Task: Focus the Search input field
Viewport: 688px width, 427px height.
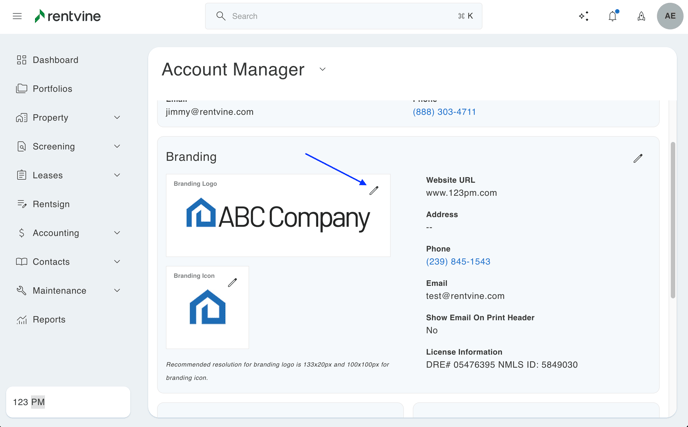Action: click(x=340, y=16)
